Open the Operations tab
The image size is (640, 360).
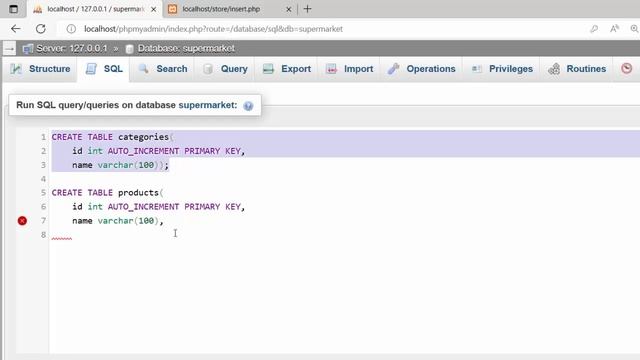(421, 69)
